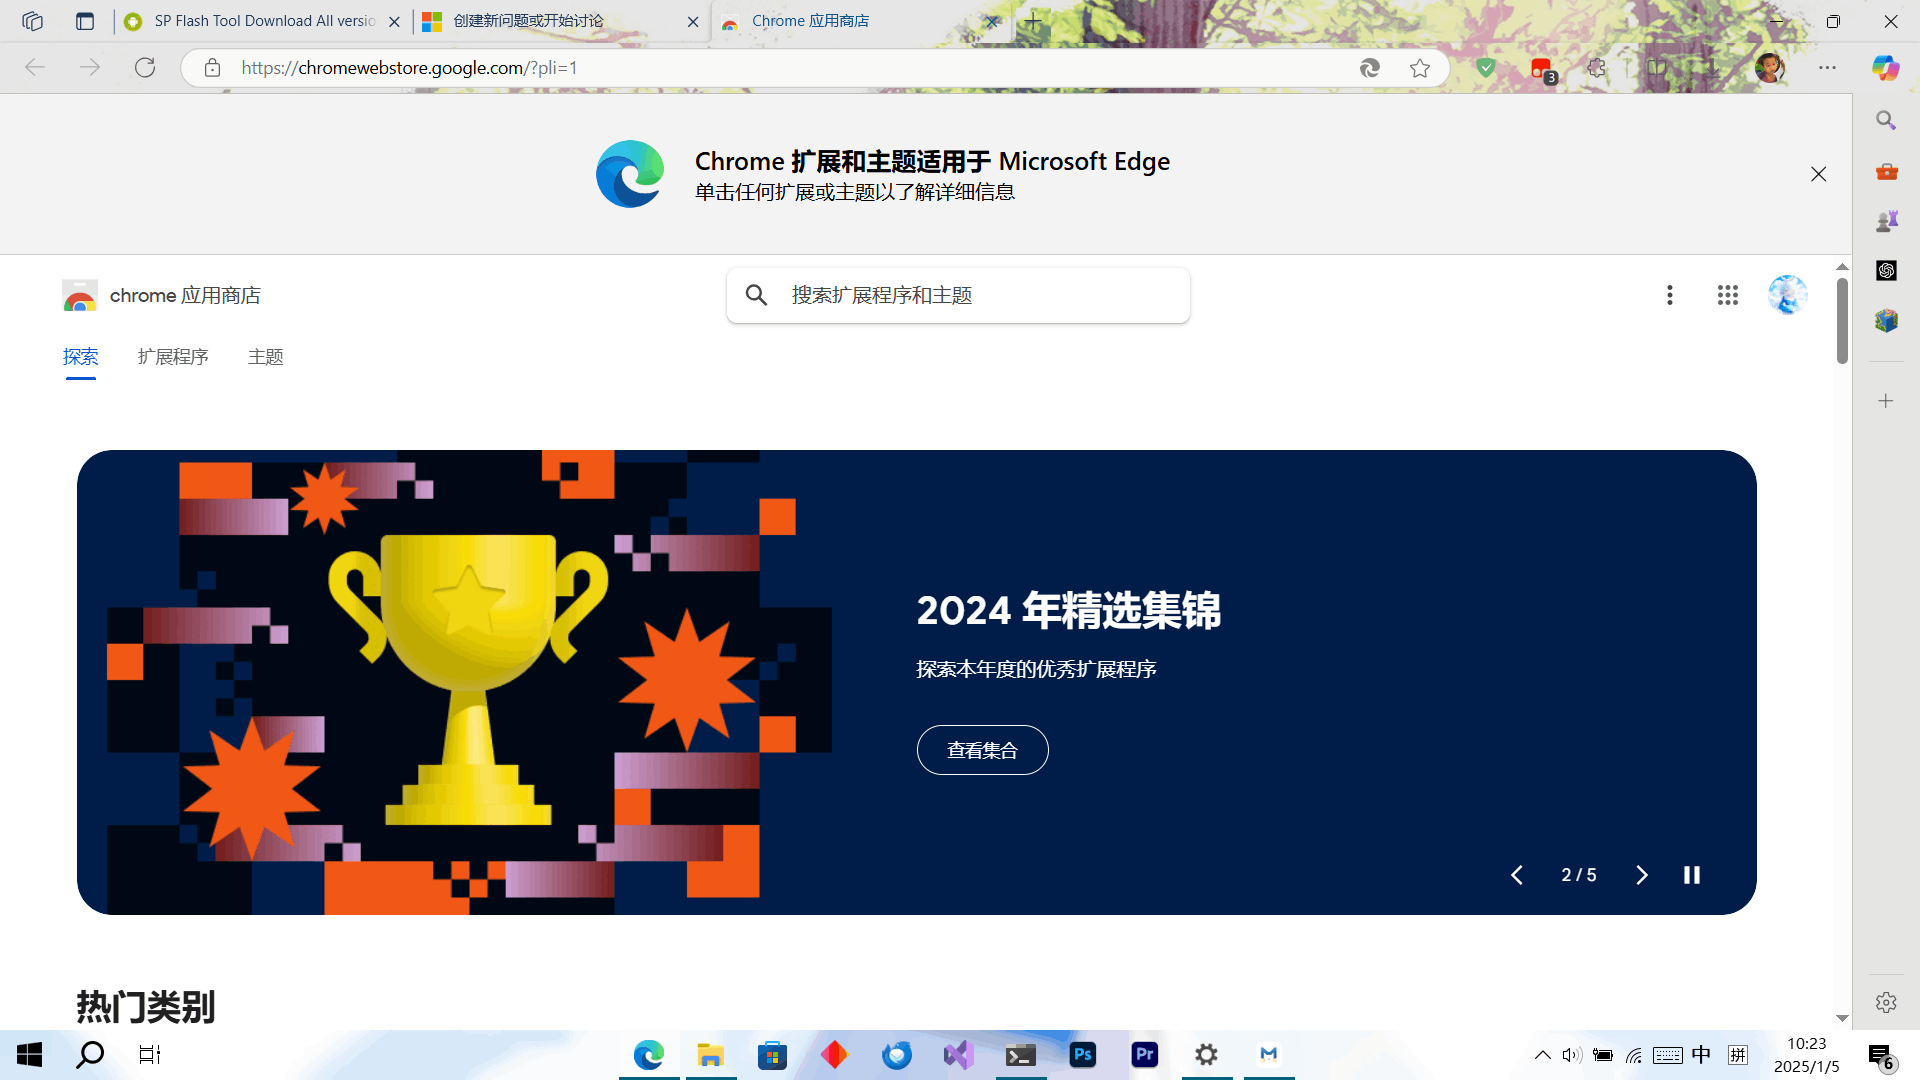Open the browser Extensions puzzle icon

tap(1596, 68)
